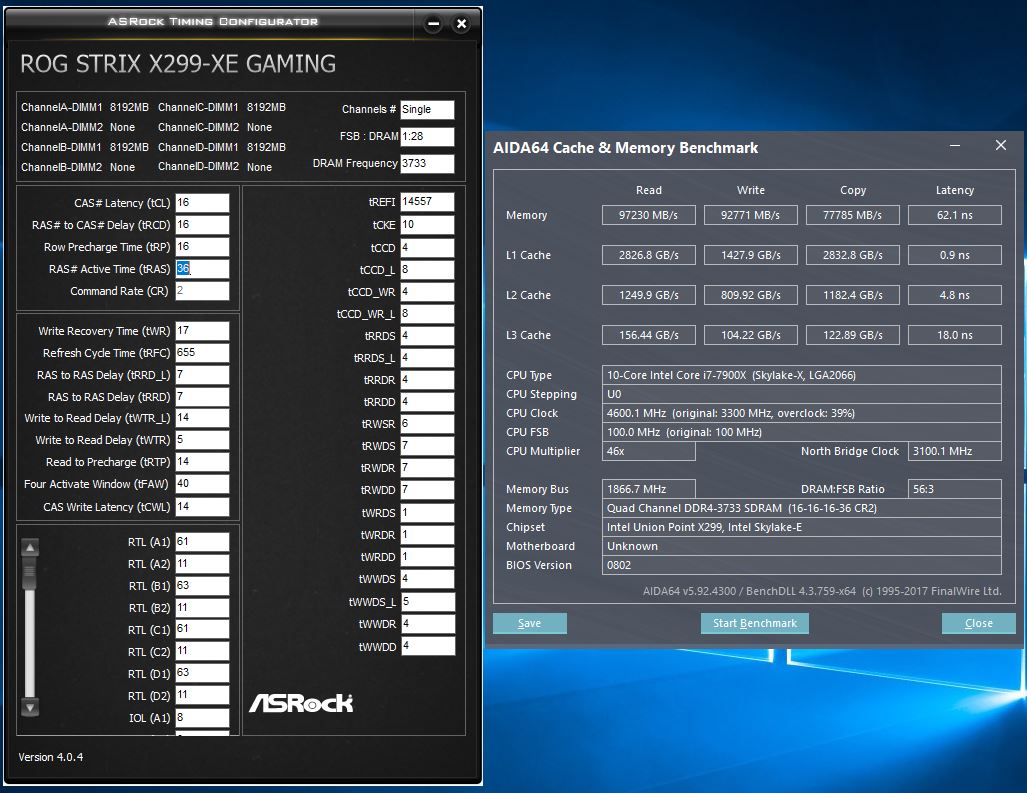Minimize the ASRock Timing Configurator window
The image size is (1027, 793).
(433, 24)
